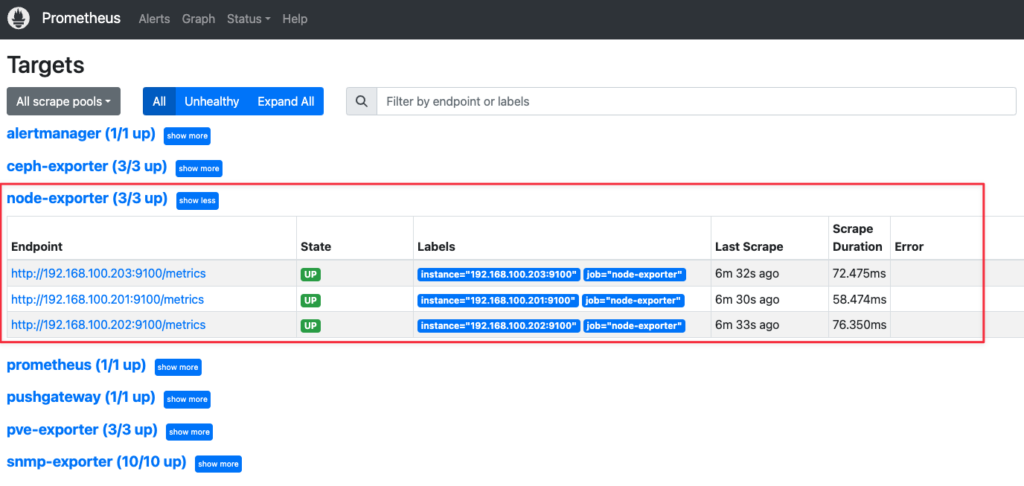
Task: Go to the Graph page
Action: (x=199, y=19)
